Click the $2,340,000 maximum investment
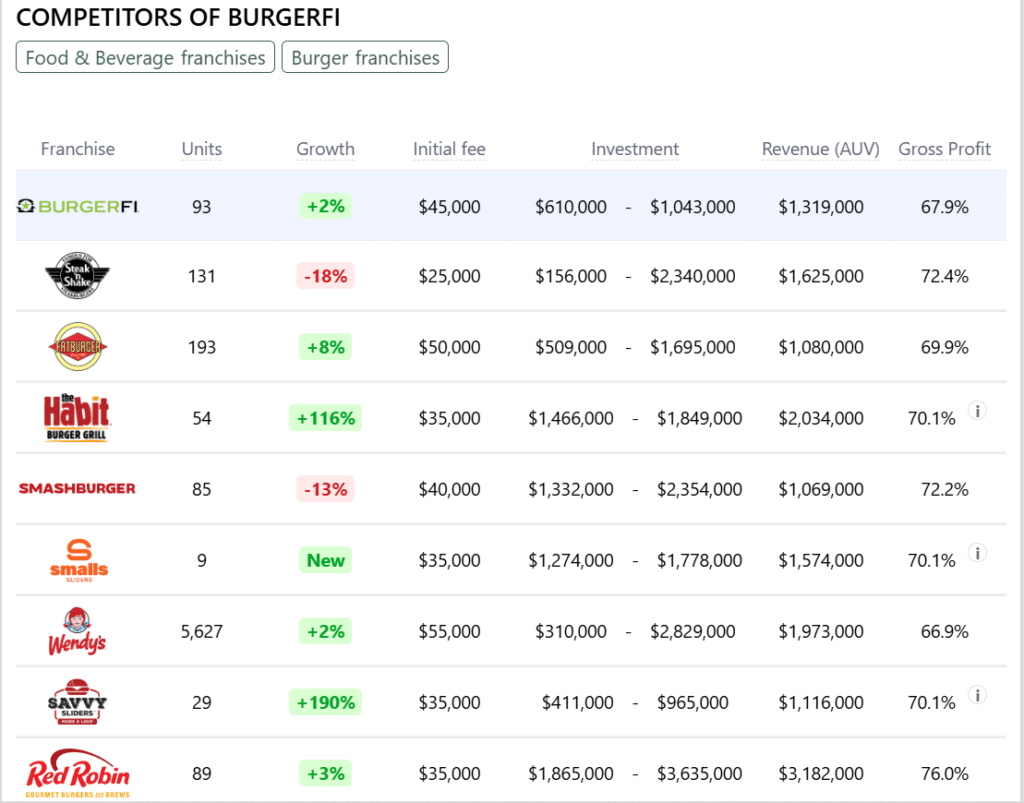1024x803 pixels. click(x=692, y=276)
